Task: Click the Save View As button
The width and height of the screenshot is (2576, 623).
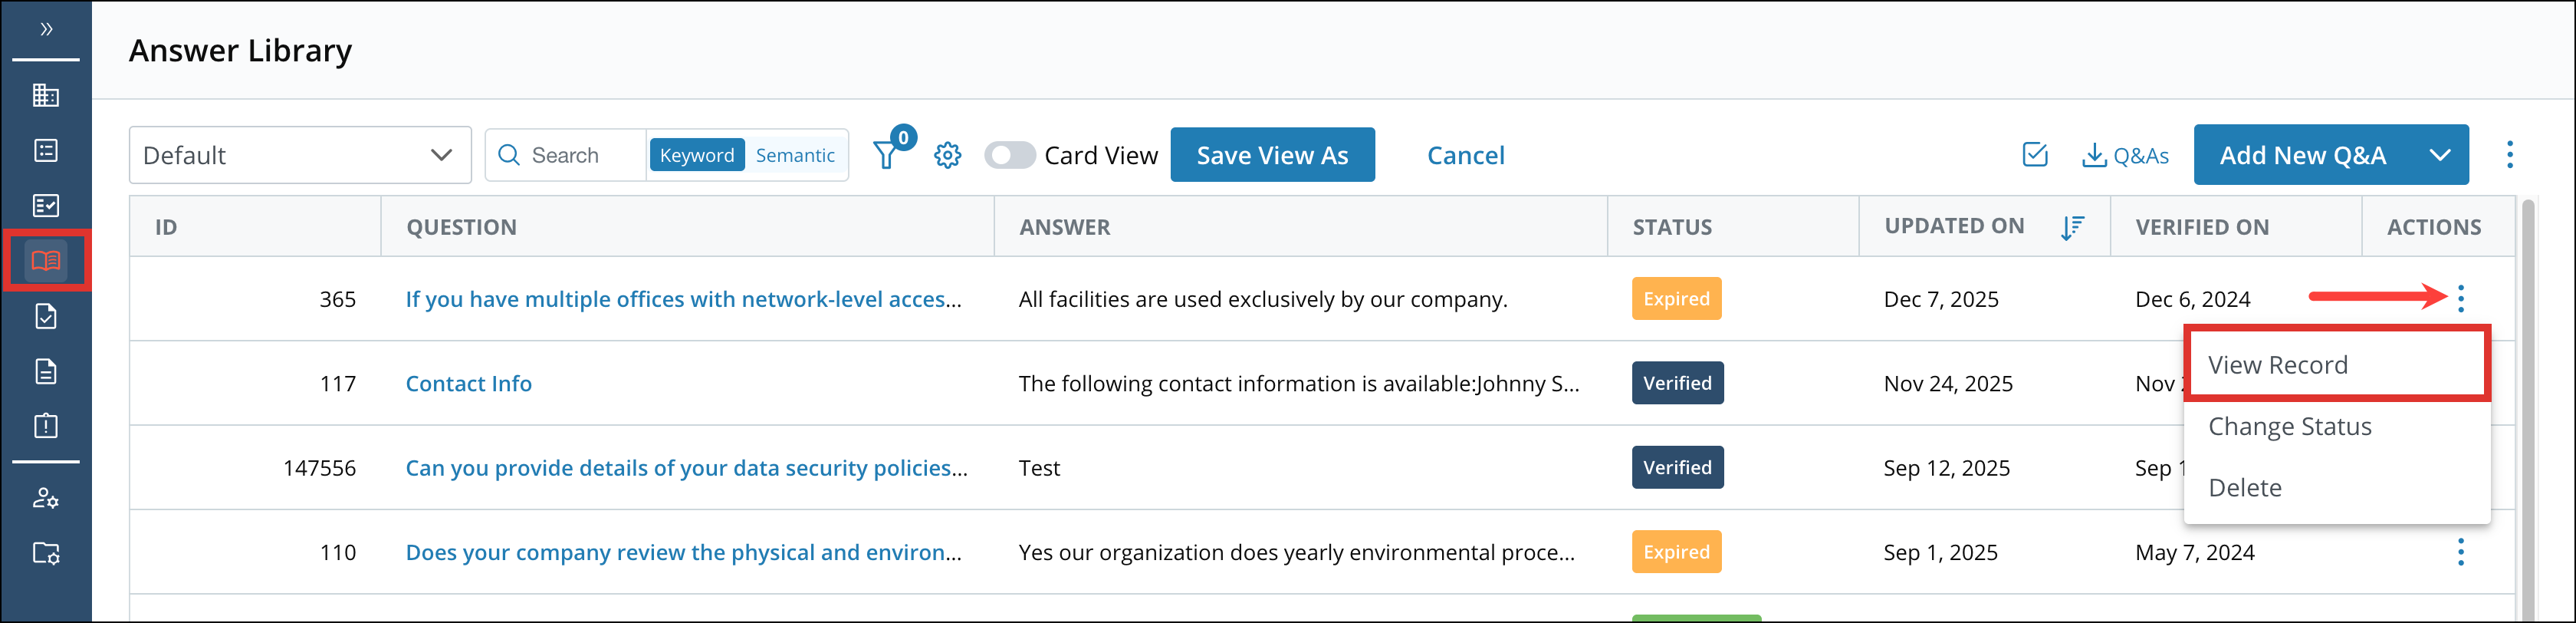Action: click(1272, 154)
